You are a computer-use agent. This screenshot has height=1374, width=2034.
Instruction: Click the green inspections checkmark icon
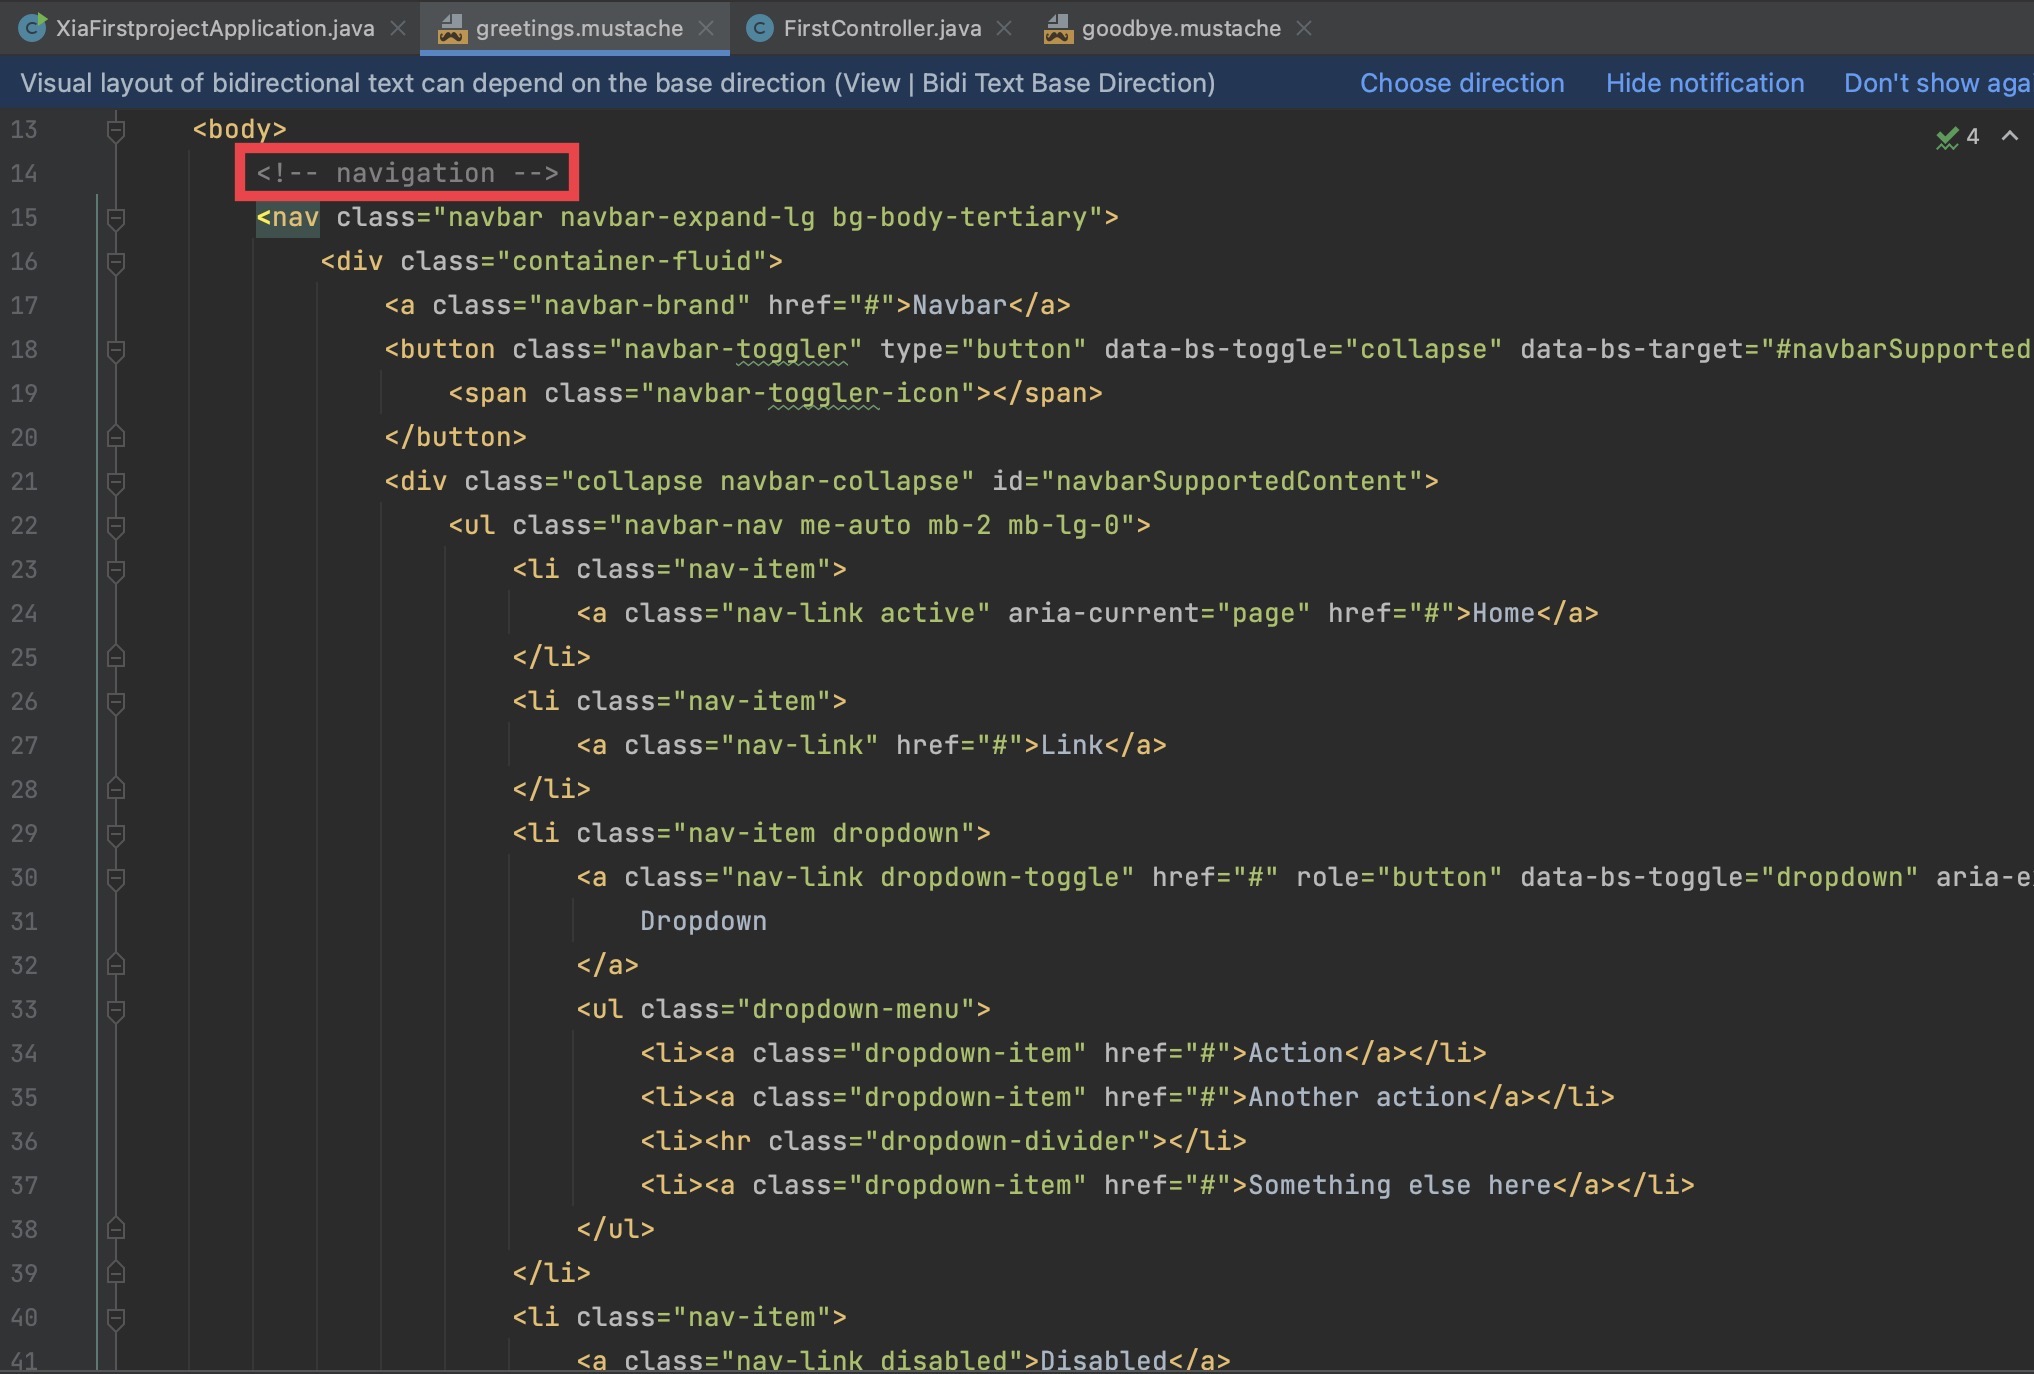(x=1946, y=137)
